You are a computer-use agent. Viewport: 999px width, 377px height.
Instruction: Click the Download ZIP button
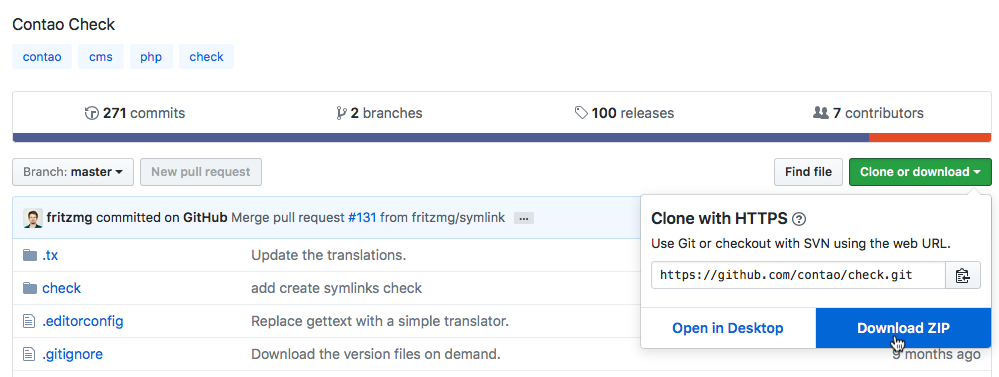coord(903,328)
